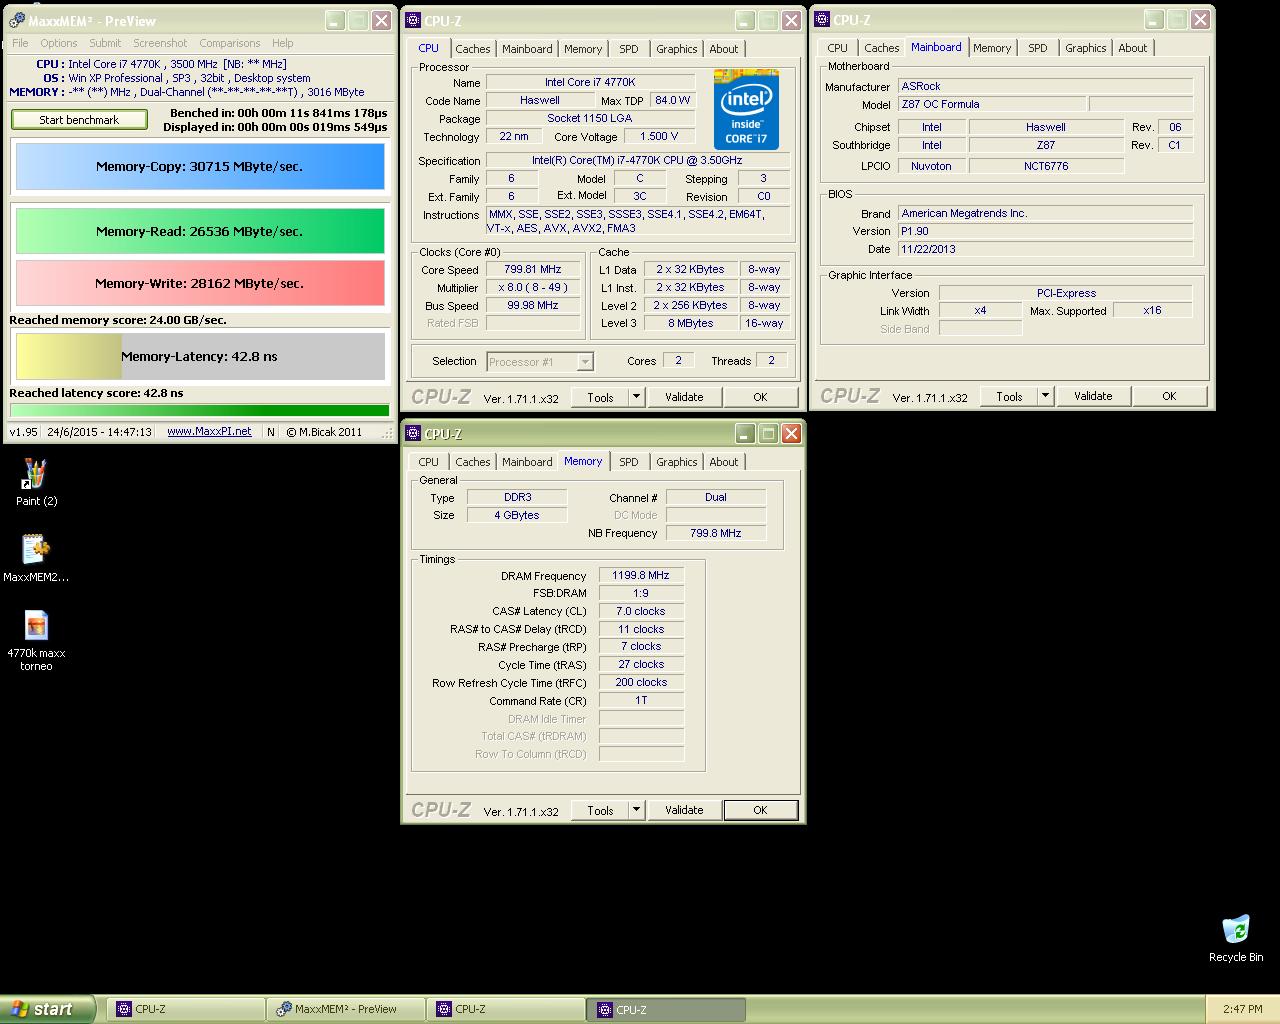Click CPU-Z Mainboard window title icon
The width and height of the screenshot is (1280, 1024).
click(x=822, y=20)
